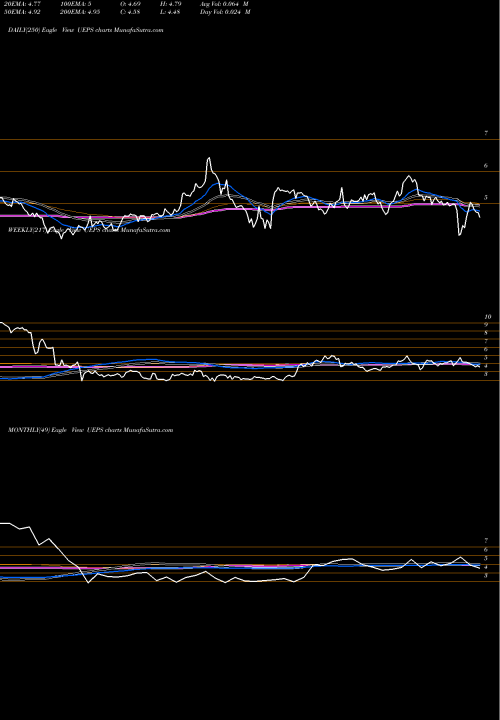
Task: Select the close price C: 4.58
Action: pyautogui.click(x=130, y=12)
